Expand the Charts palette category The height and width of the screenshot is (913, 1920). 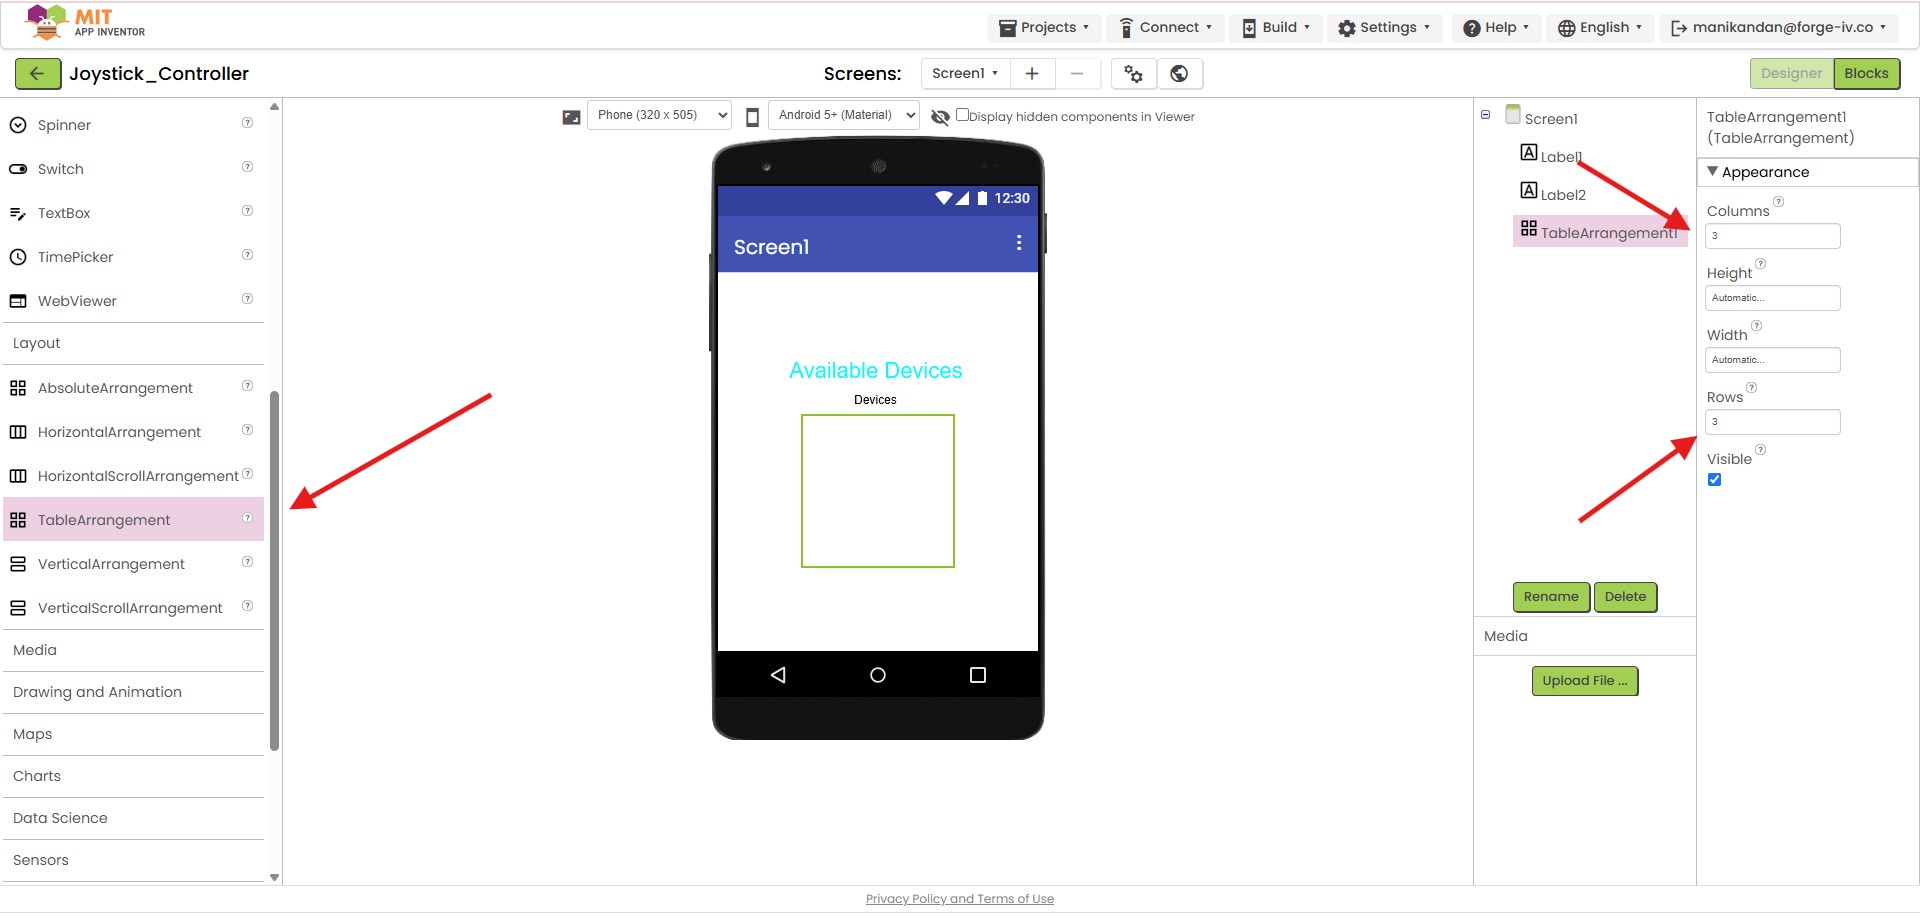coord(133,776)
